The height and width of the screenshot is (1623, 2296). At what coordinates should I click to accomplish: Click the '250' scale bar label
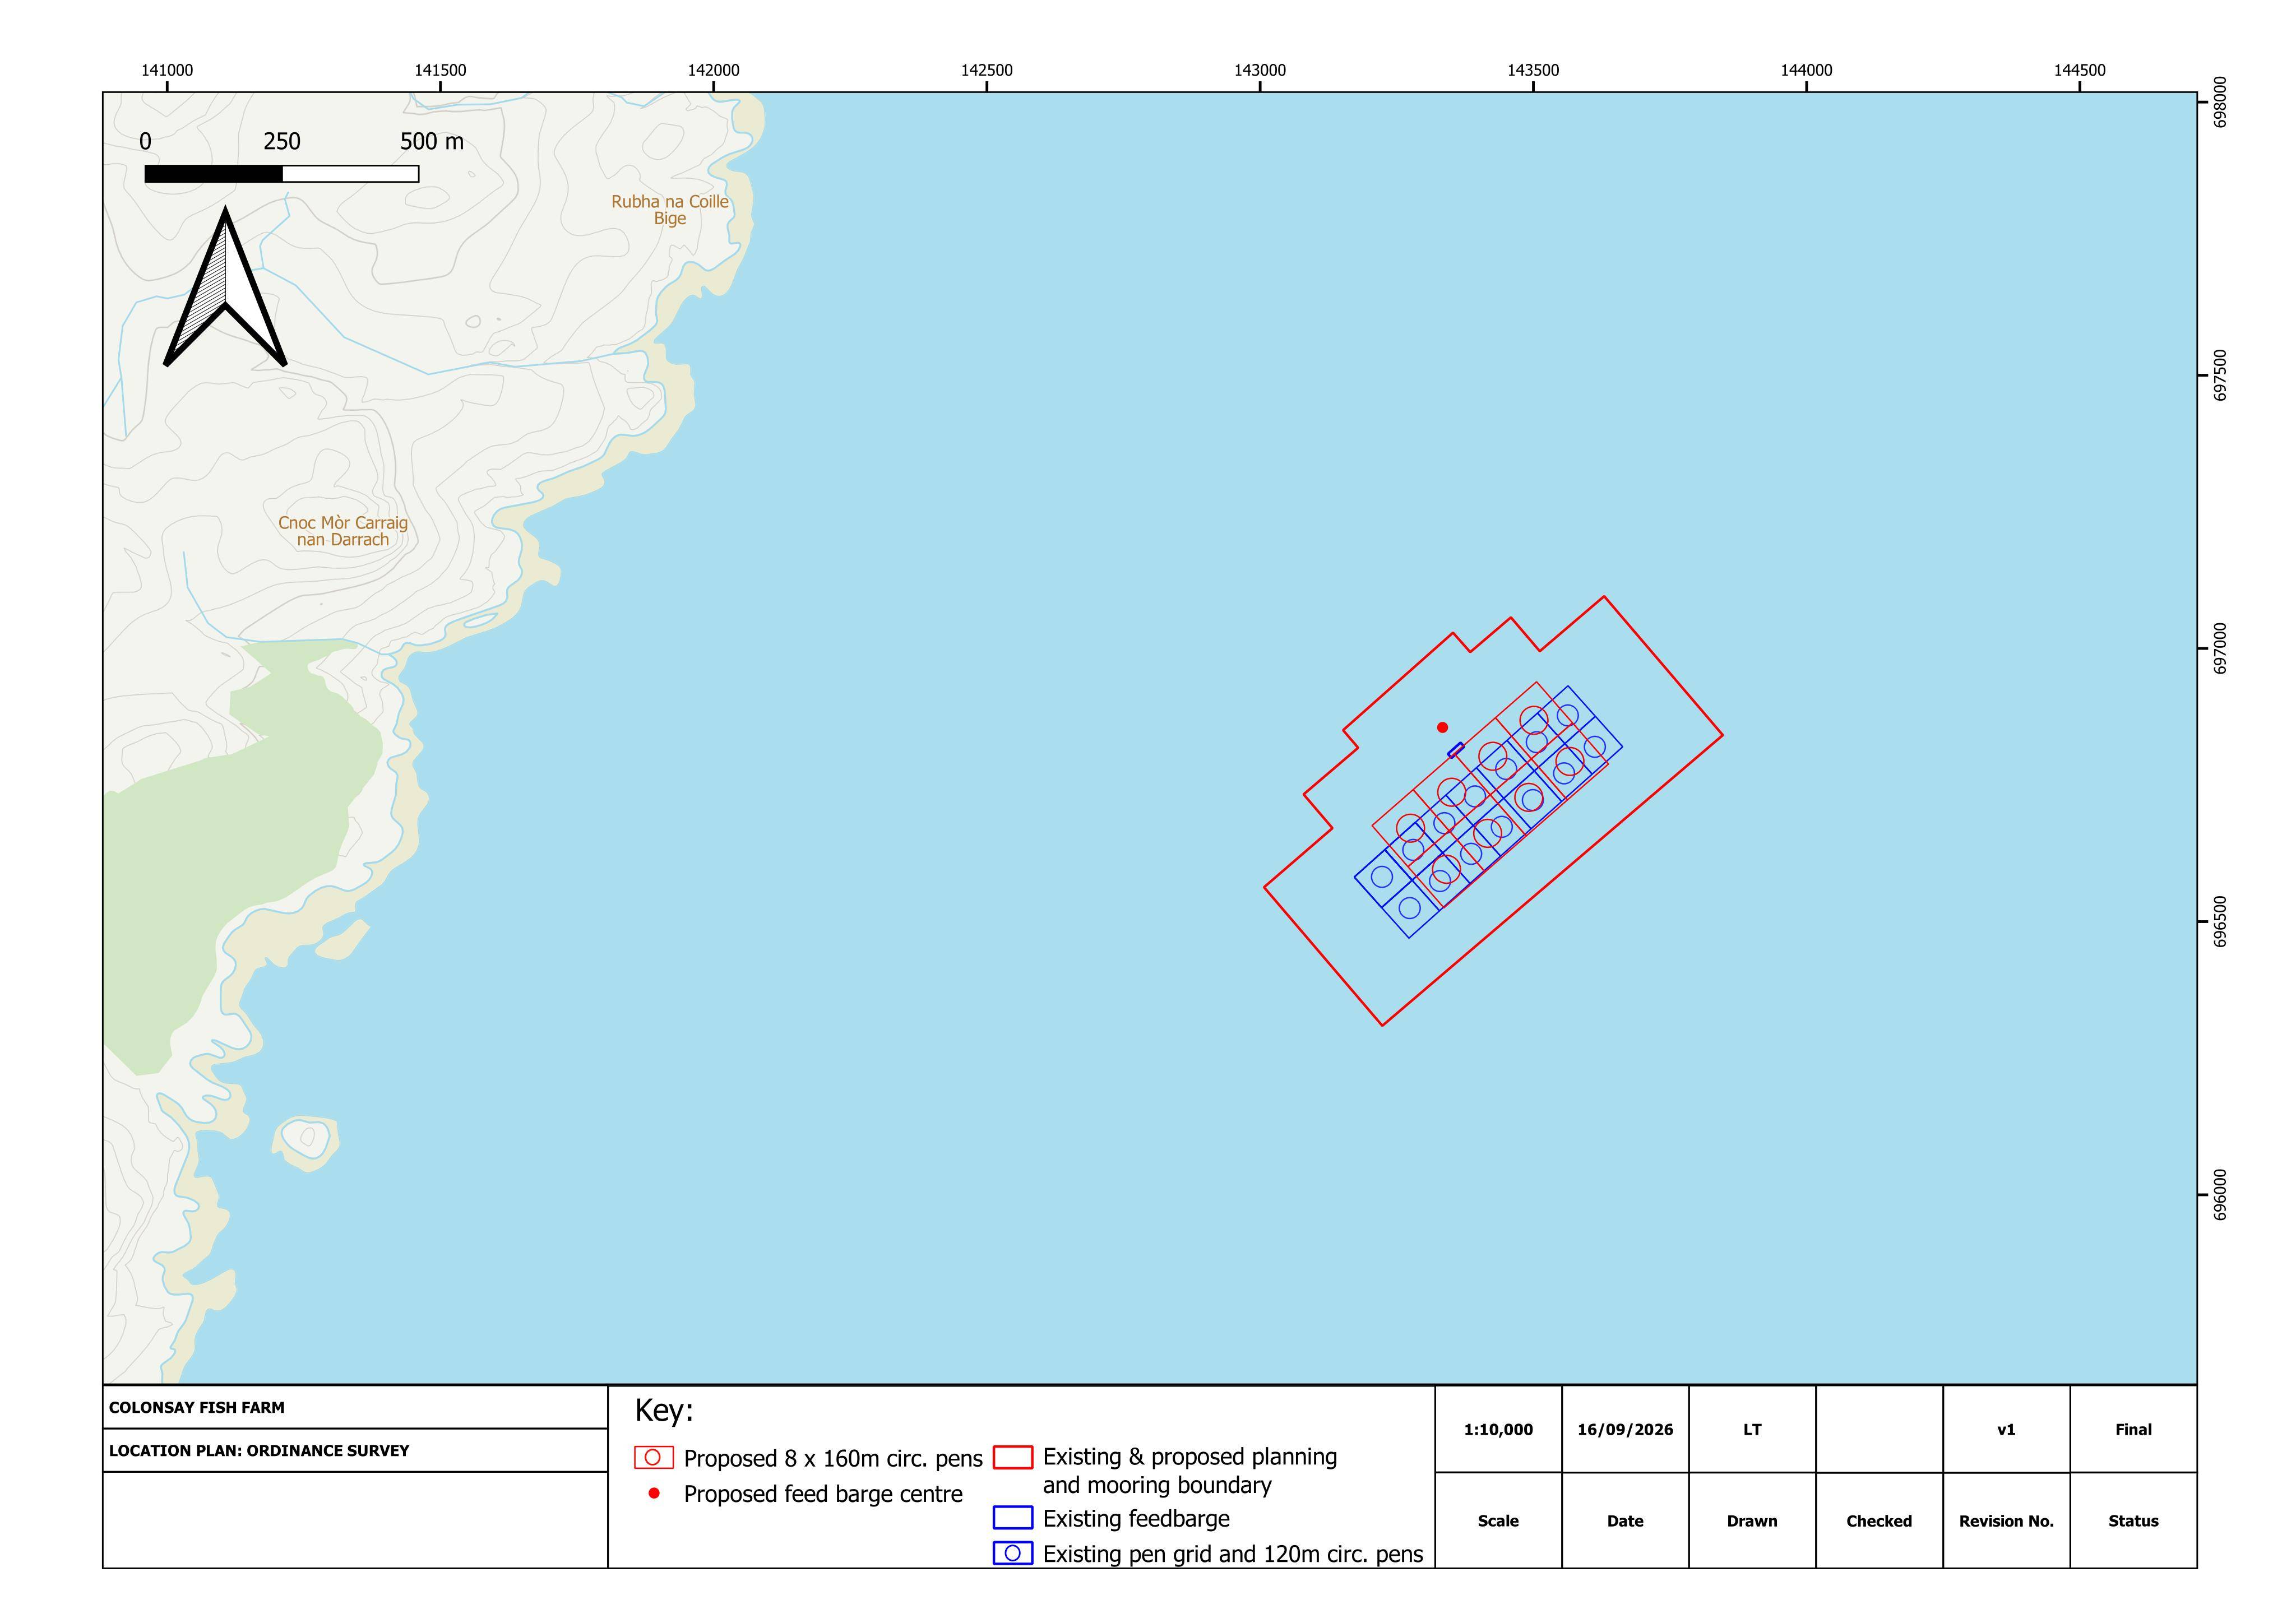click(x=282, y=141)
